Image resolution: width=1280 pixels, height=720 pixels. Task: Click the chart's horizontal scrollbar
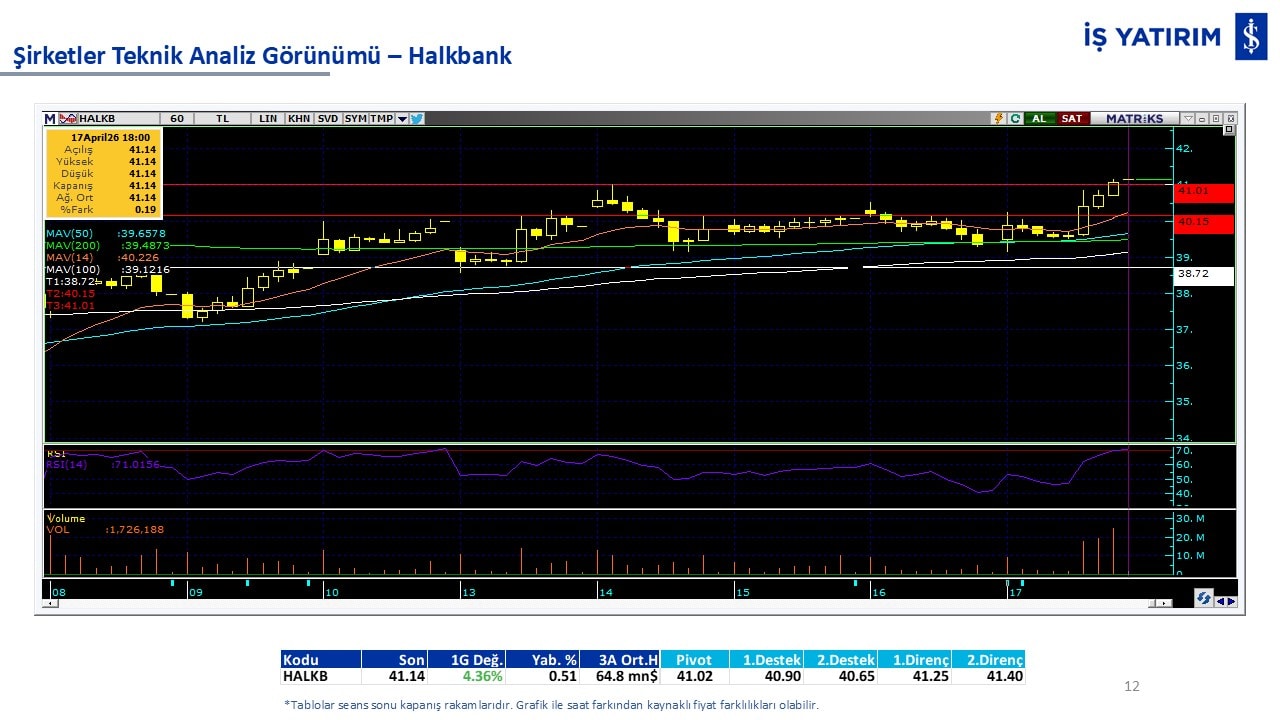[x=600, y=603]
